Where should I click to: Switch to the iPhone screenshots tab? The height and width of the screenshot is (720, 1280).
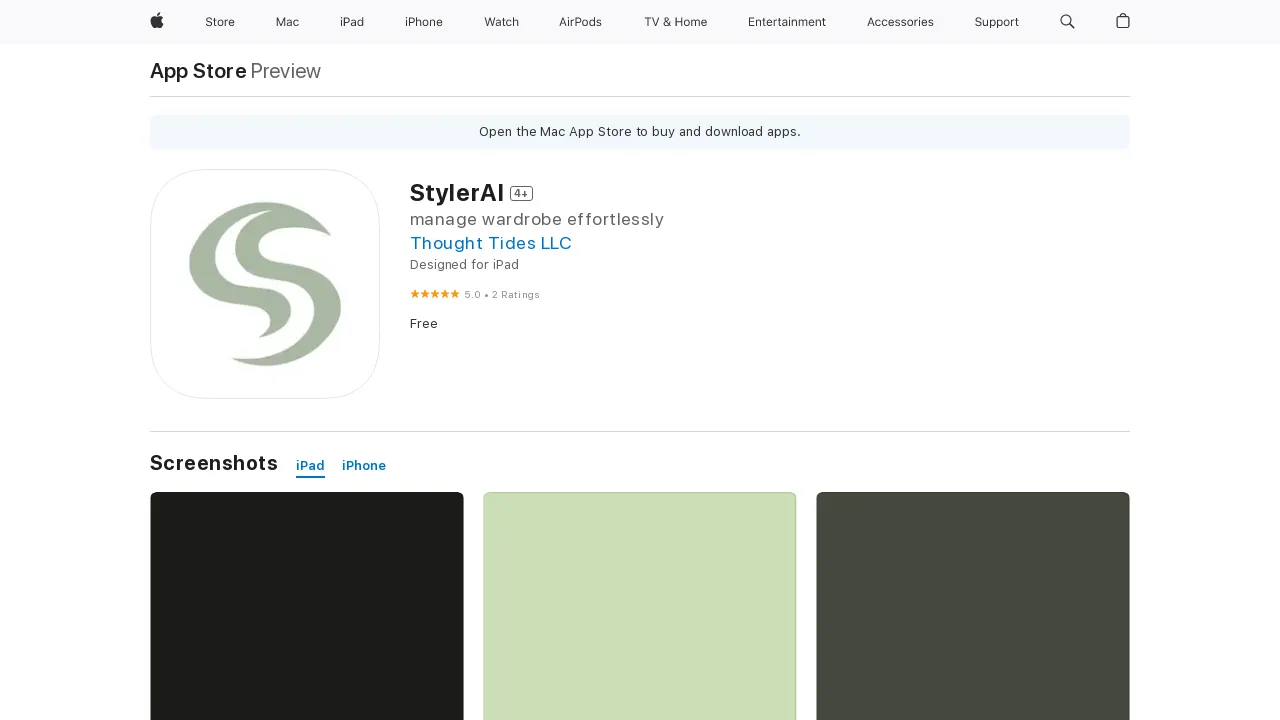(364, 466)
